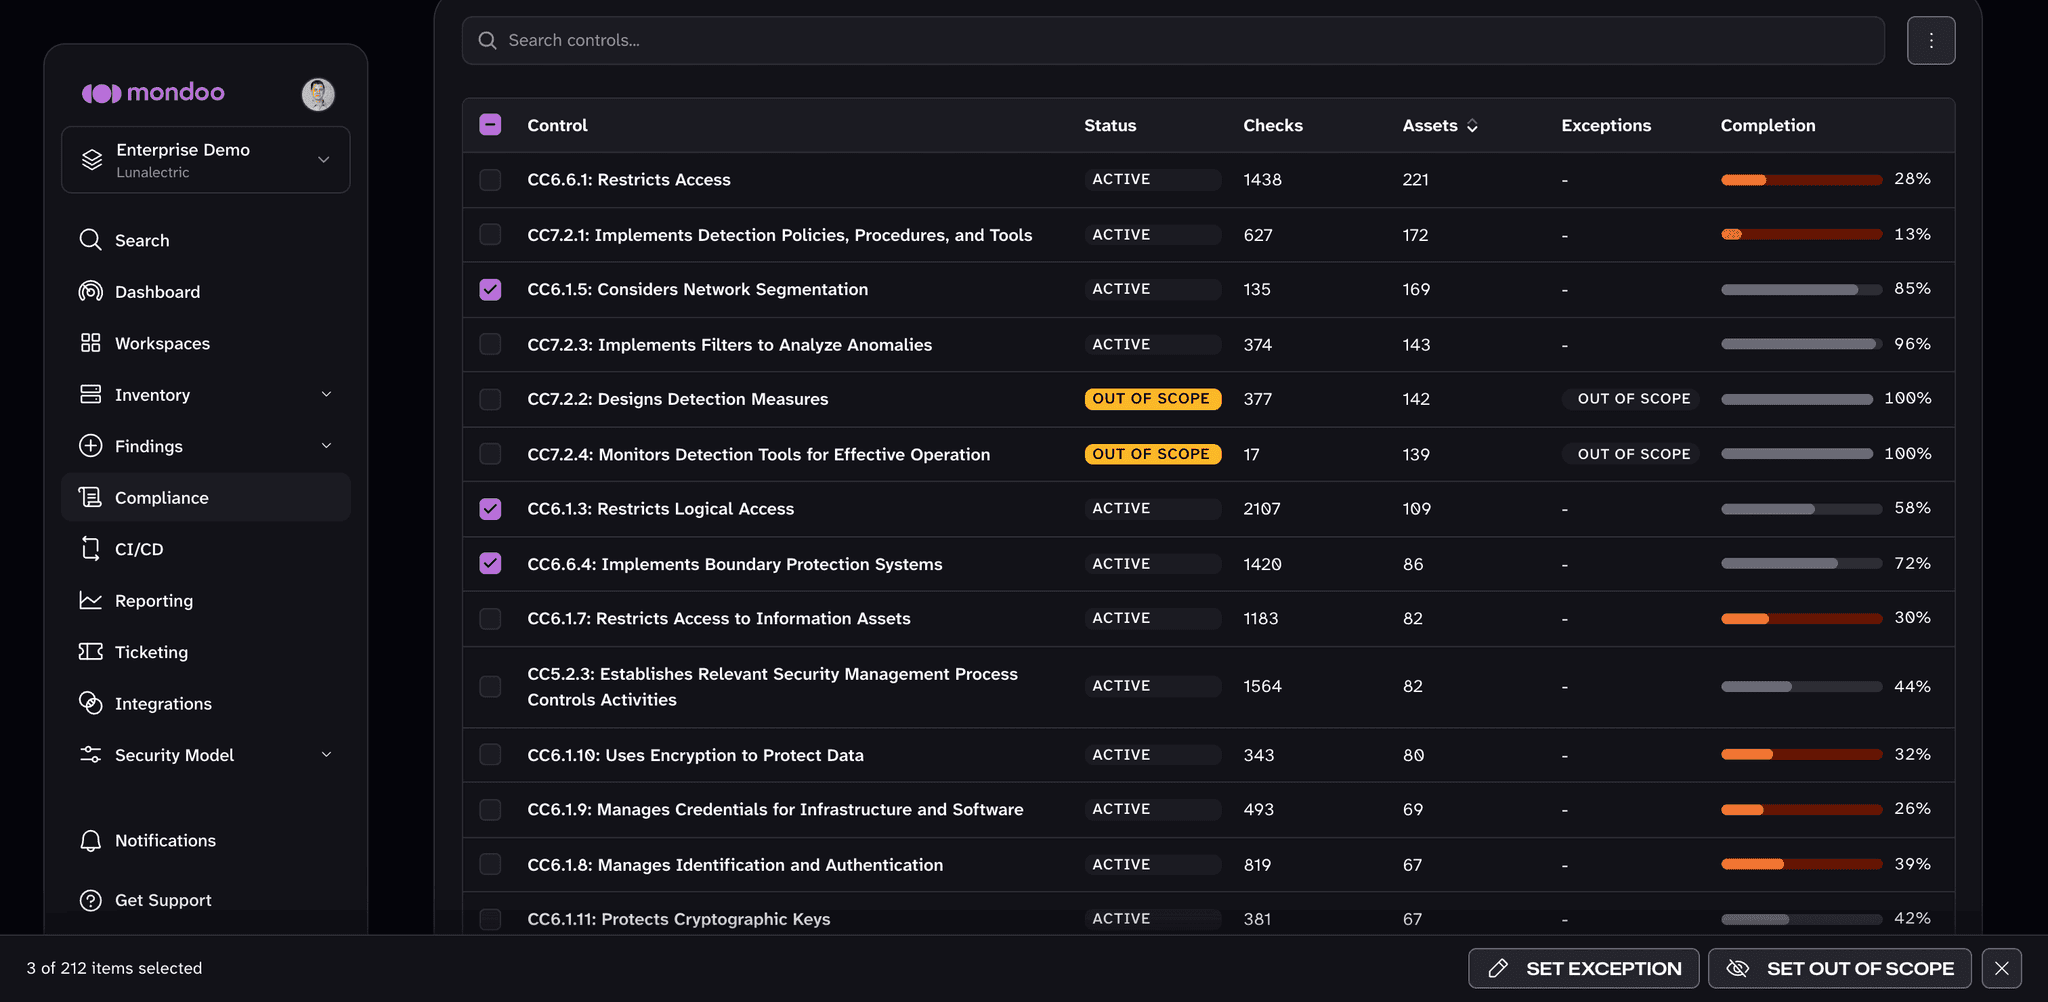Click the Get Support help icon
The image size is (2048, 1002).
91,900
